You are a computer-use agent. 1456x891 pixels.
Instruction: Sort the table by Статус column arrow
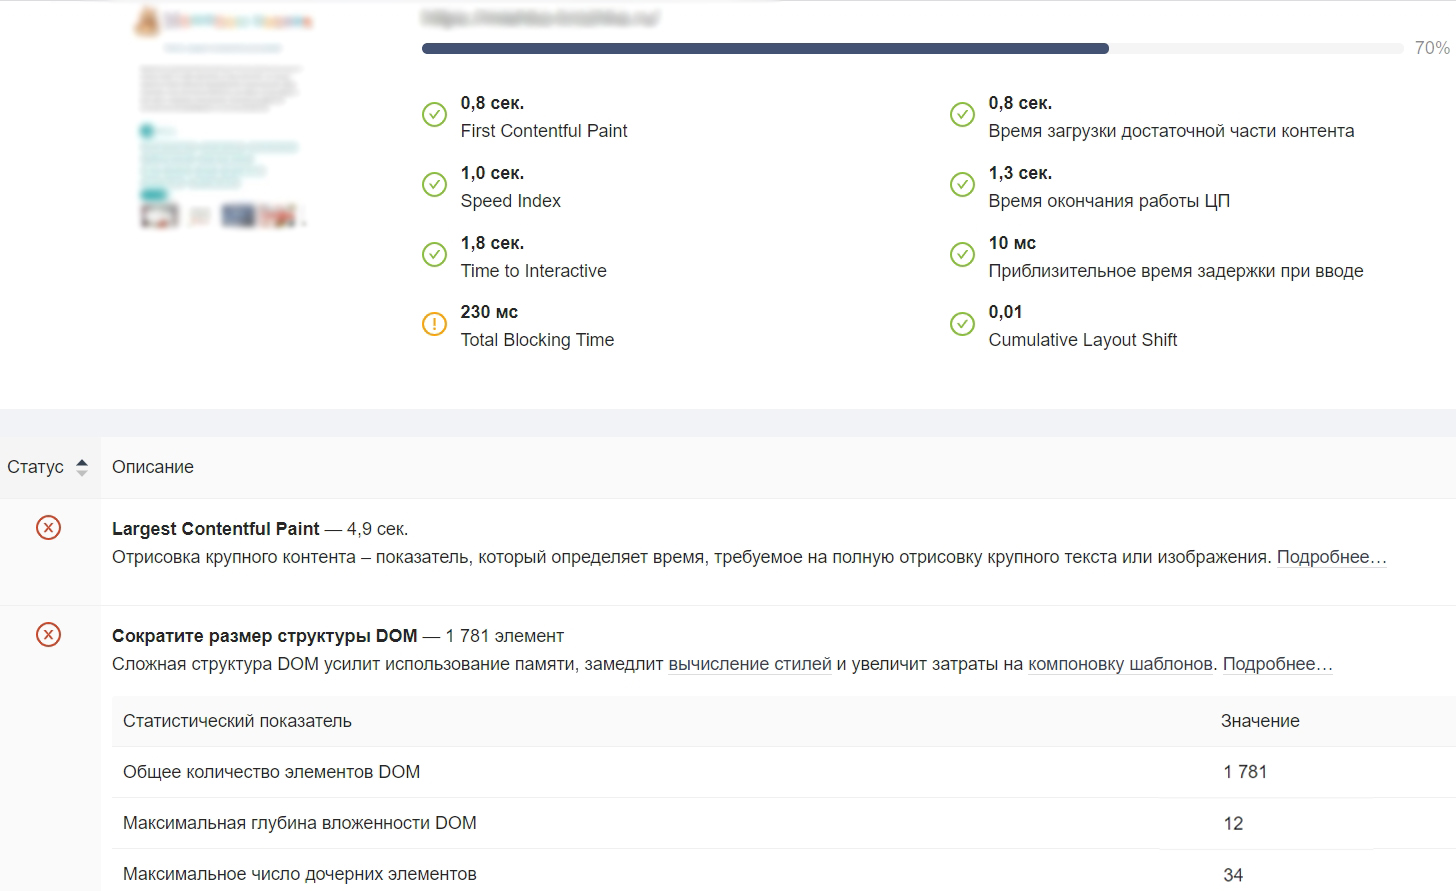pyautogui.click(x=82, y=467)
